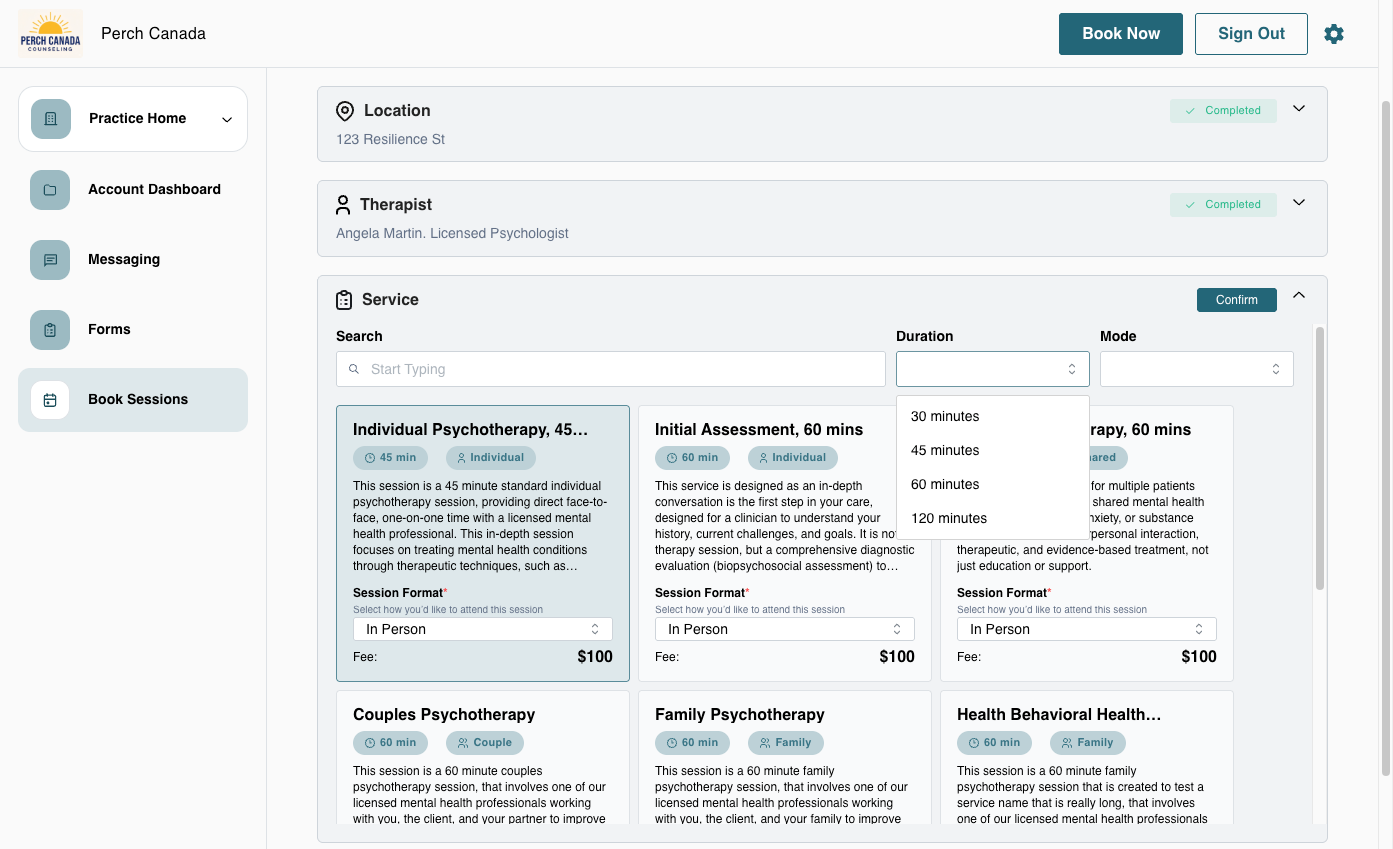Image resolution: width=1393 pixels, height=849 pixels.
Task: Click the Family badge on Health Behavioral Health card
Action: point(1087,743)
